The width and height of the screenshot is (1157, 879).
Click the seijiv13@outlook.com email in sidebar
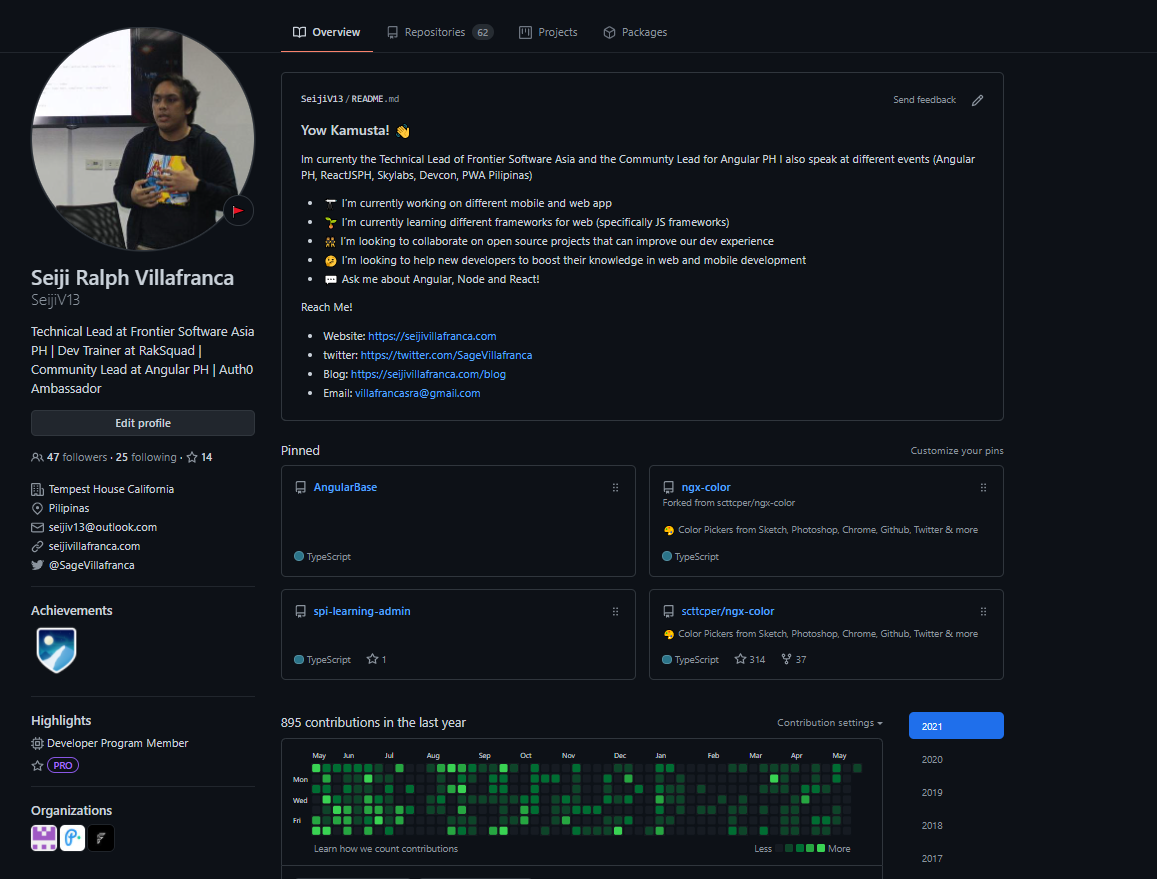point(103,527)
